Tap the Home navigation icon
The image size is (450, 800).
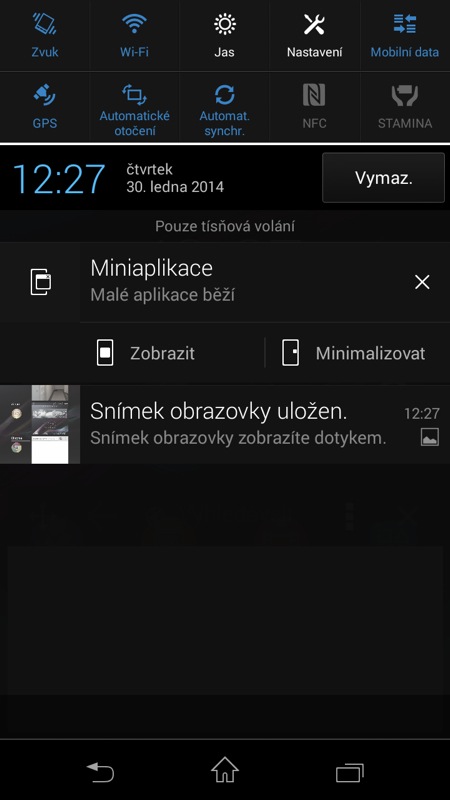pyautogui.click(x=225, y=770)
